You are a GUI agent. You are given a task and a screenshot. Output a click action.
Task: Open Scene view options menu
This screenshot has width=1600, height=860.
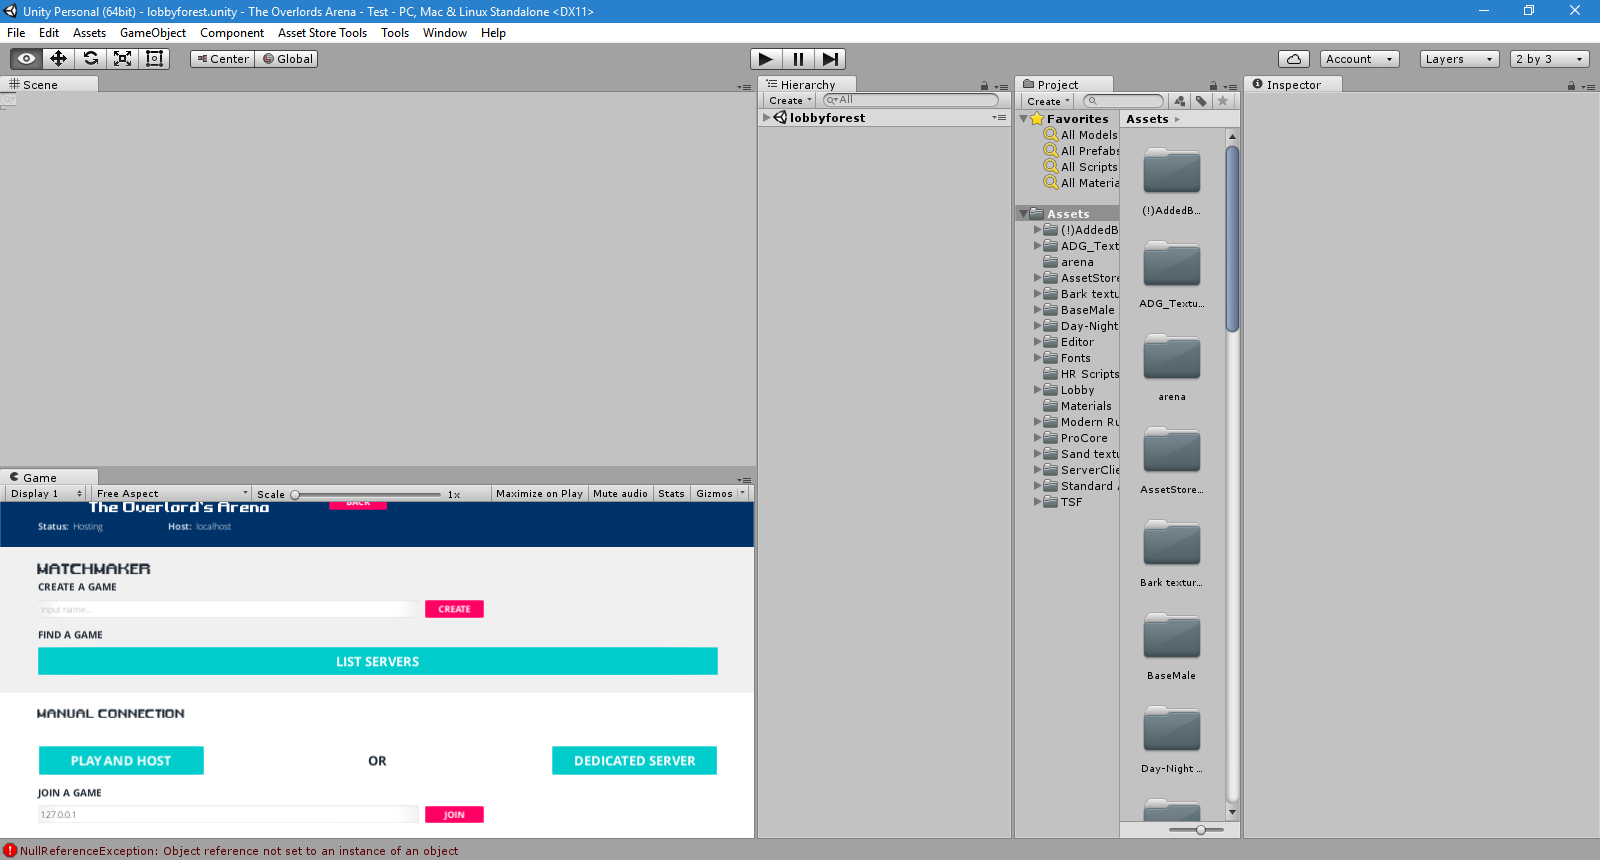coord(744,87)
